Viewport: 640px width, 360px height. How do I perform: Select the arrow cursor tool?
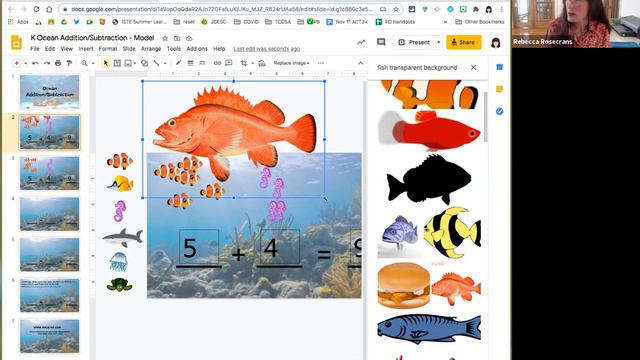106,63
